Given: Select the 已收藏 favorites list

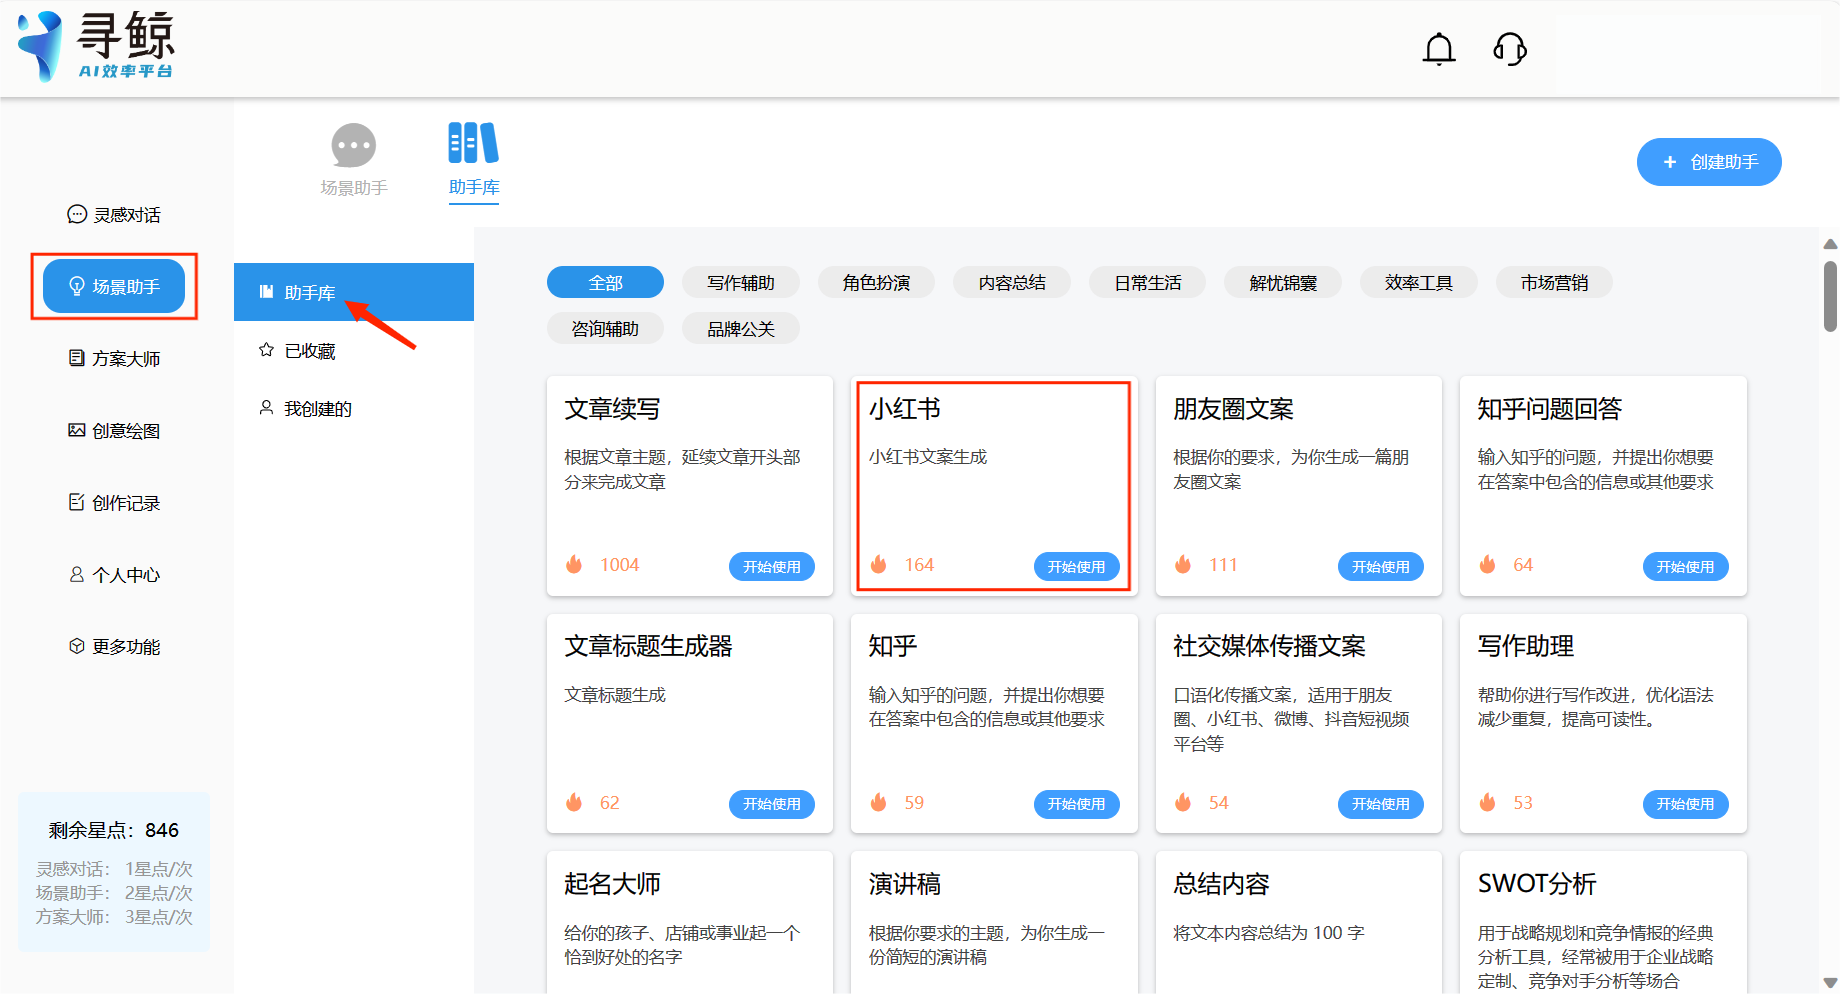Looking at the screenshot, I should [309, 351].
